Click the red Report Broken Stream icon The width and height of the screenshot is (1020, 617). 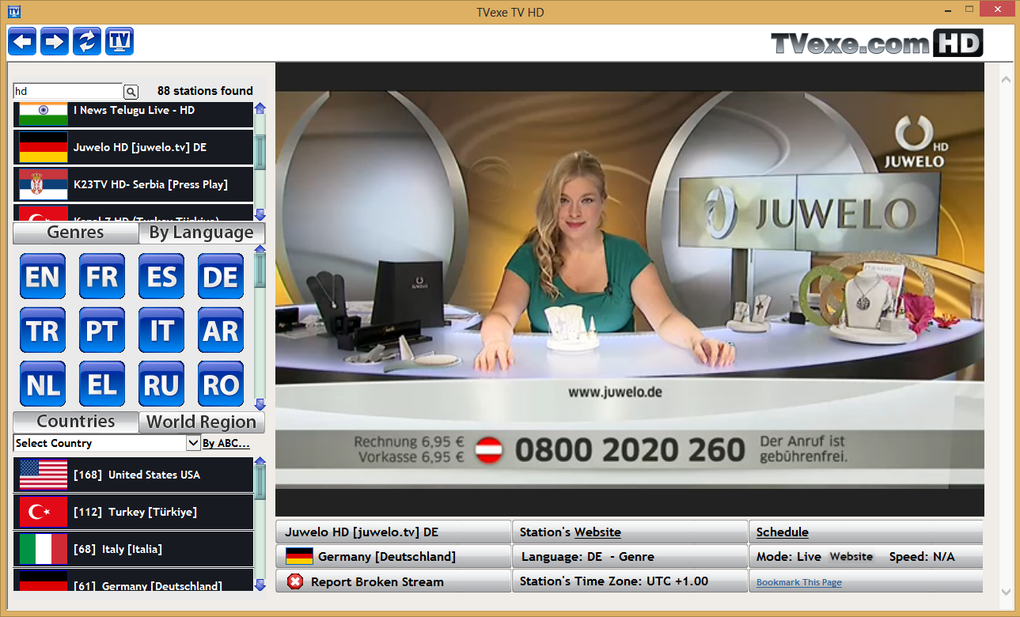click(x=295, y=581)
